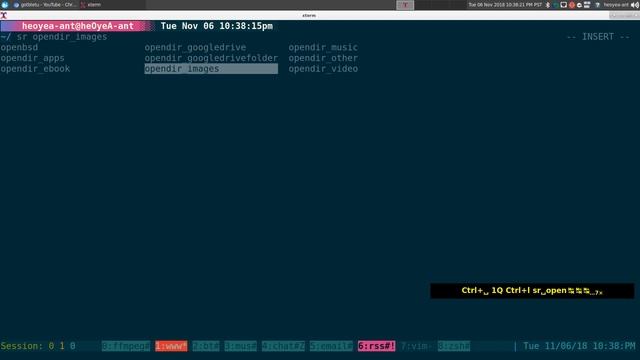Click the display monitor tray icon
This screenshot has height=360, width=640.
(x=564, y=5)
